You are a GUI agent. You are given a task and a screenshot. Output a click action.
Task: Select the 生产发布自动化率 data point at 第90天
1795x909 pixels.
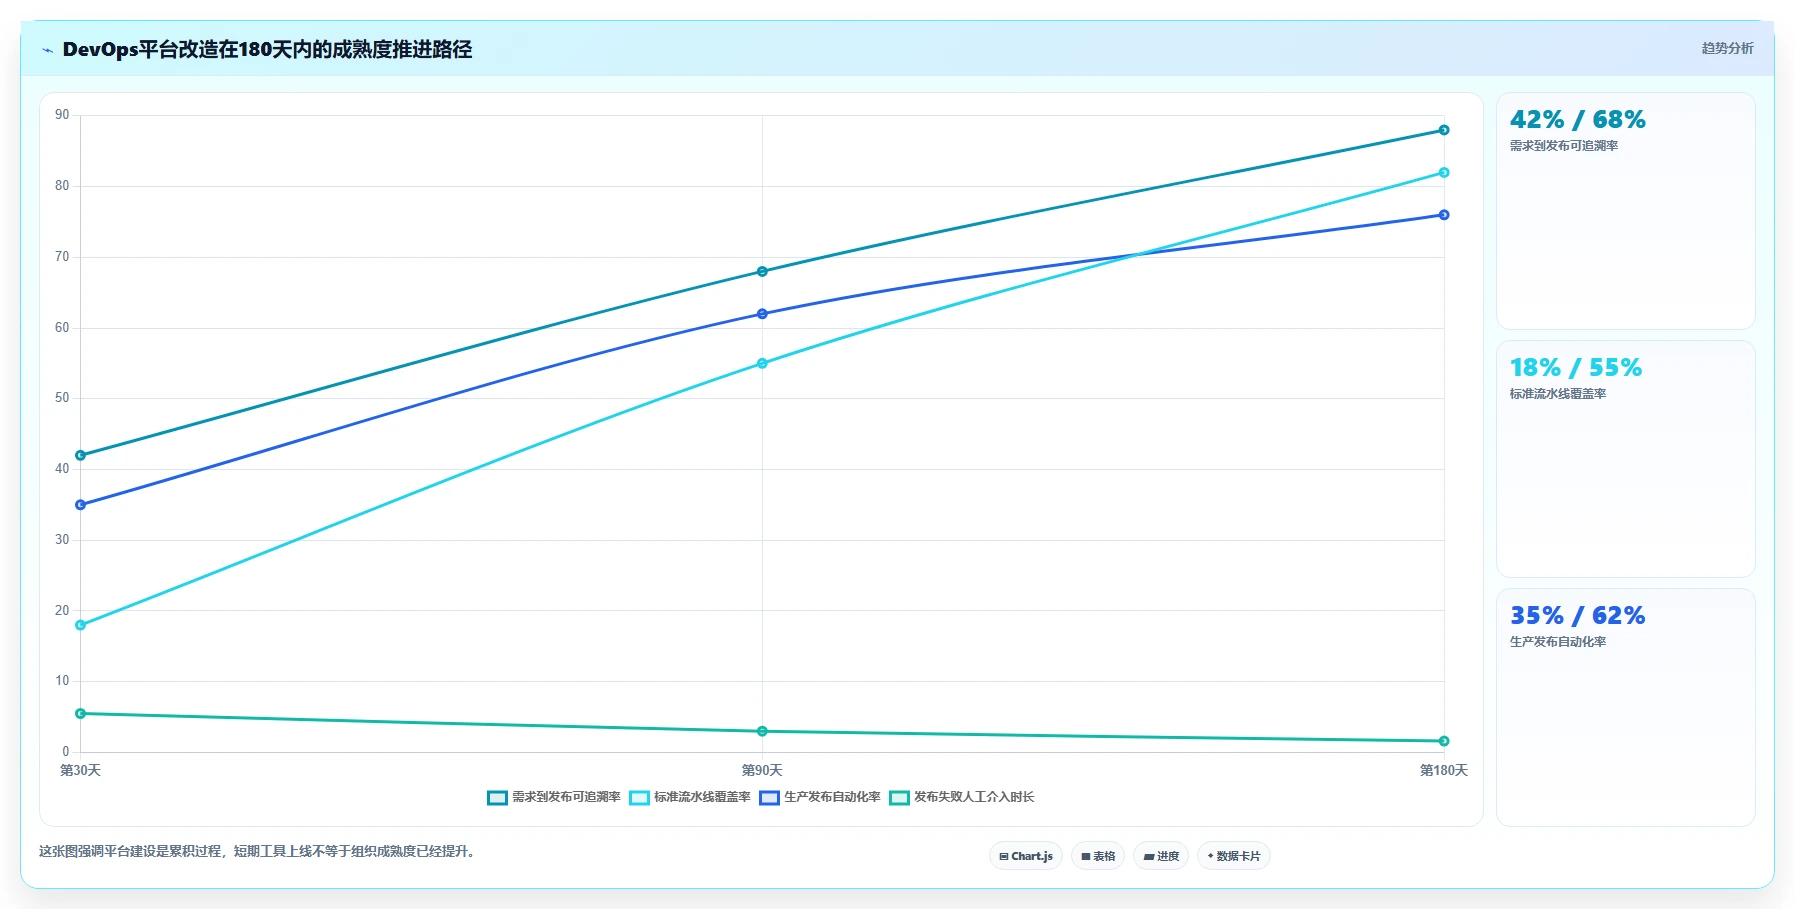[x=762, y=314]
